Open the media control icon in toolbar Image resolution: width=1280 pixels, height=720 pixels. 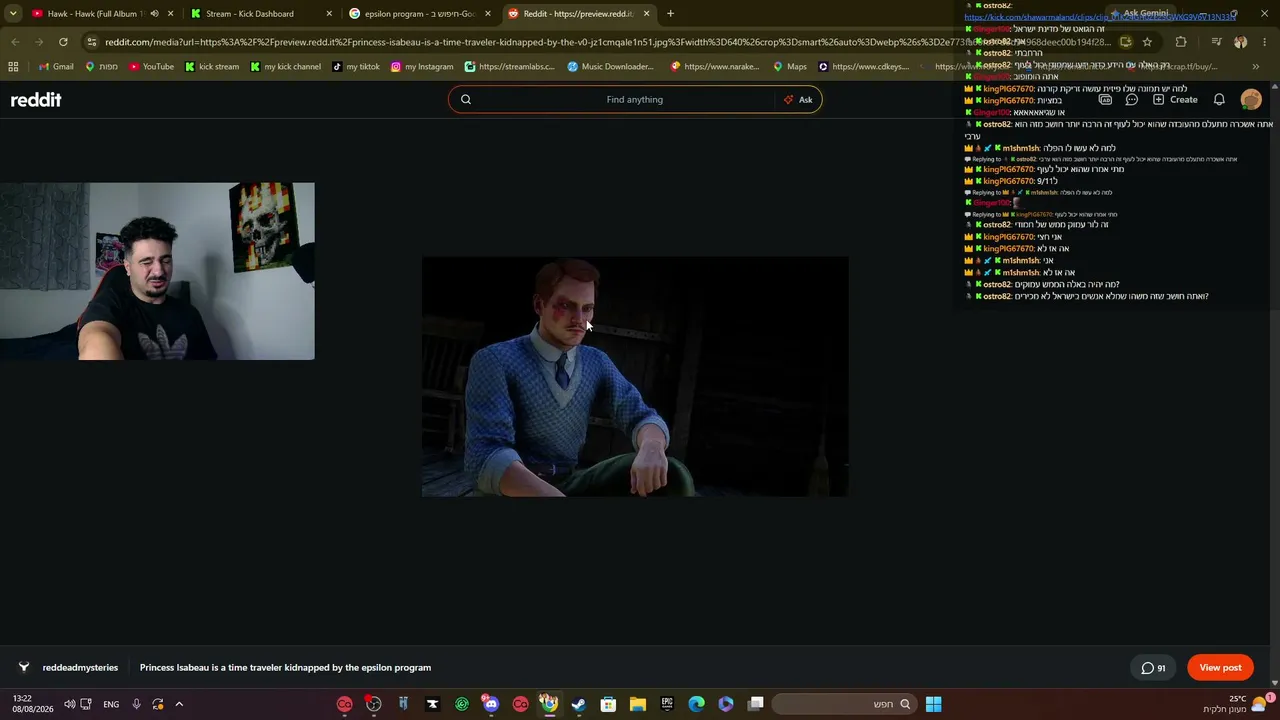point(1216,42)
